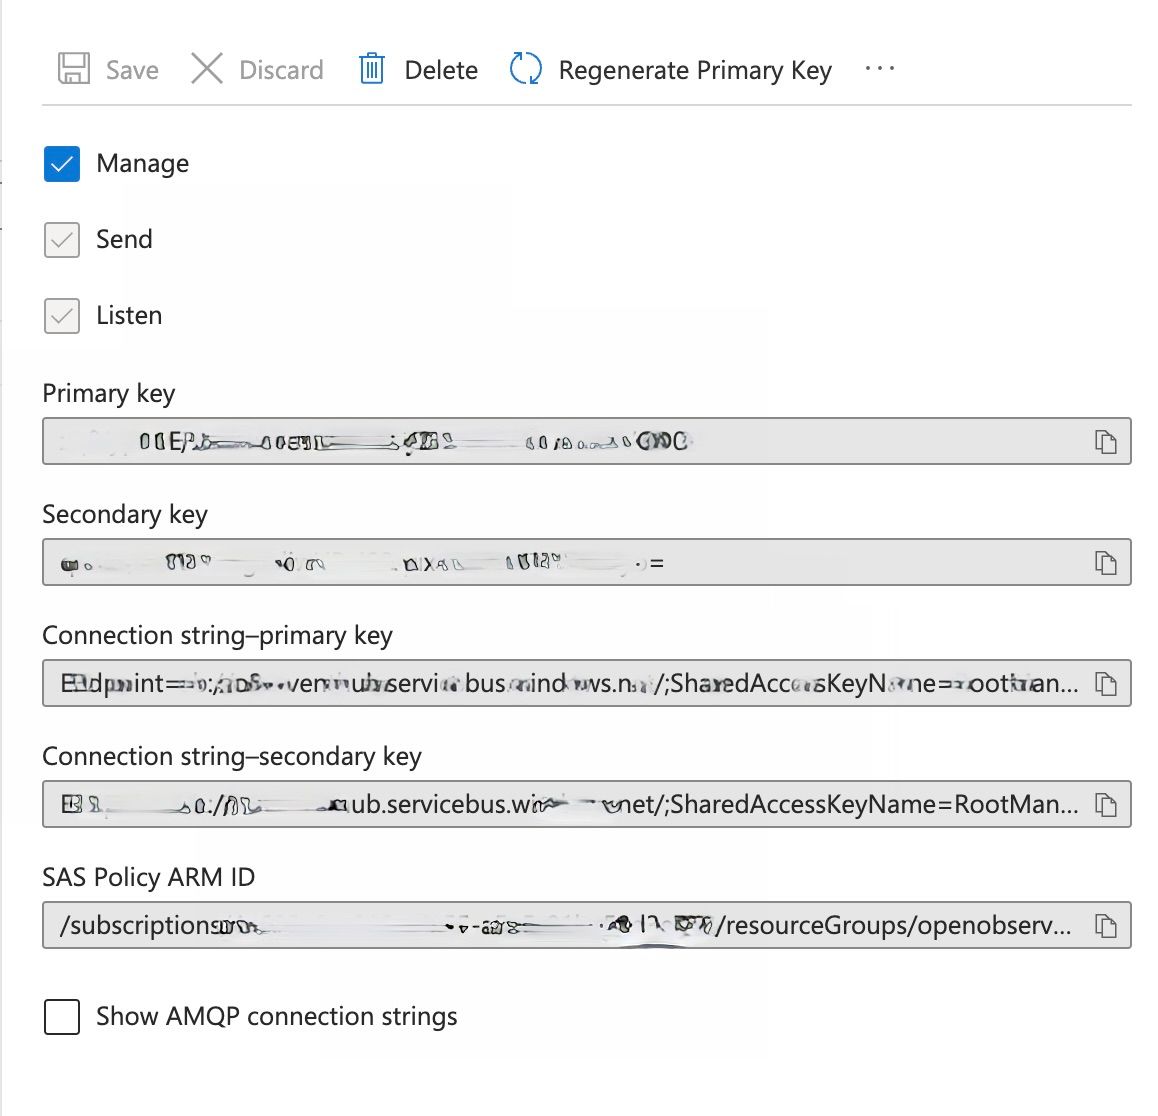
Task: Click the Delete button label
Action: point(441,70)
